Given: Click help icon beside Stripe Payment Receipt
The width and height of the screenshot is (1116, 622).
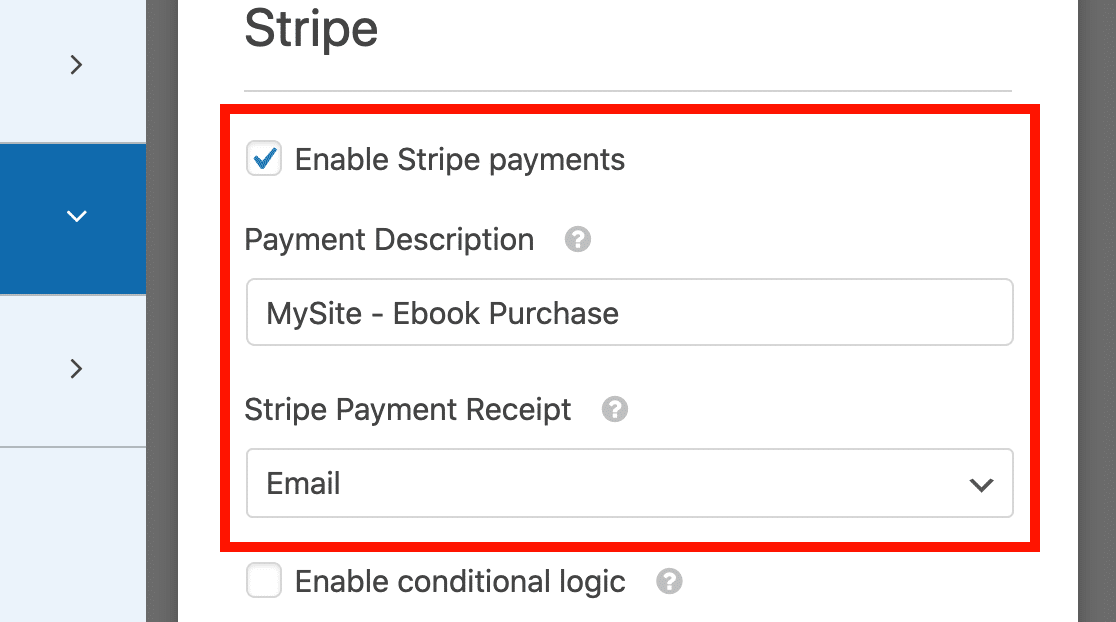Looking at the screenshot, I should tap(614, 409).
